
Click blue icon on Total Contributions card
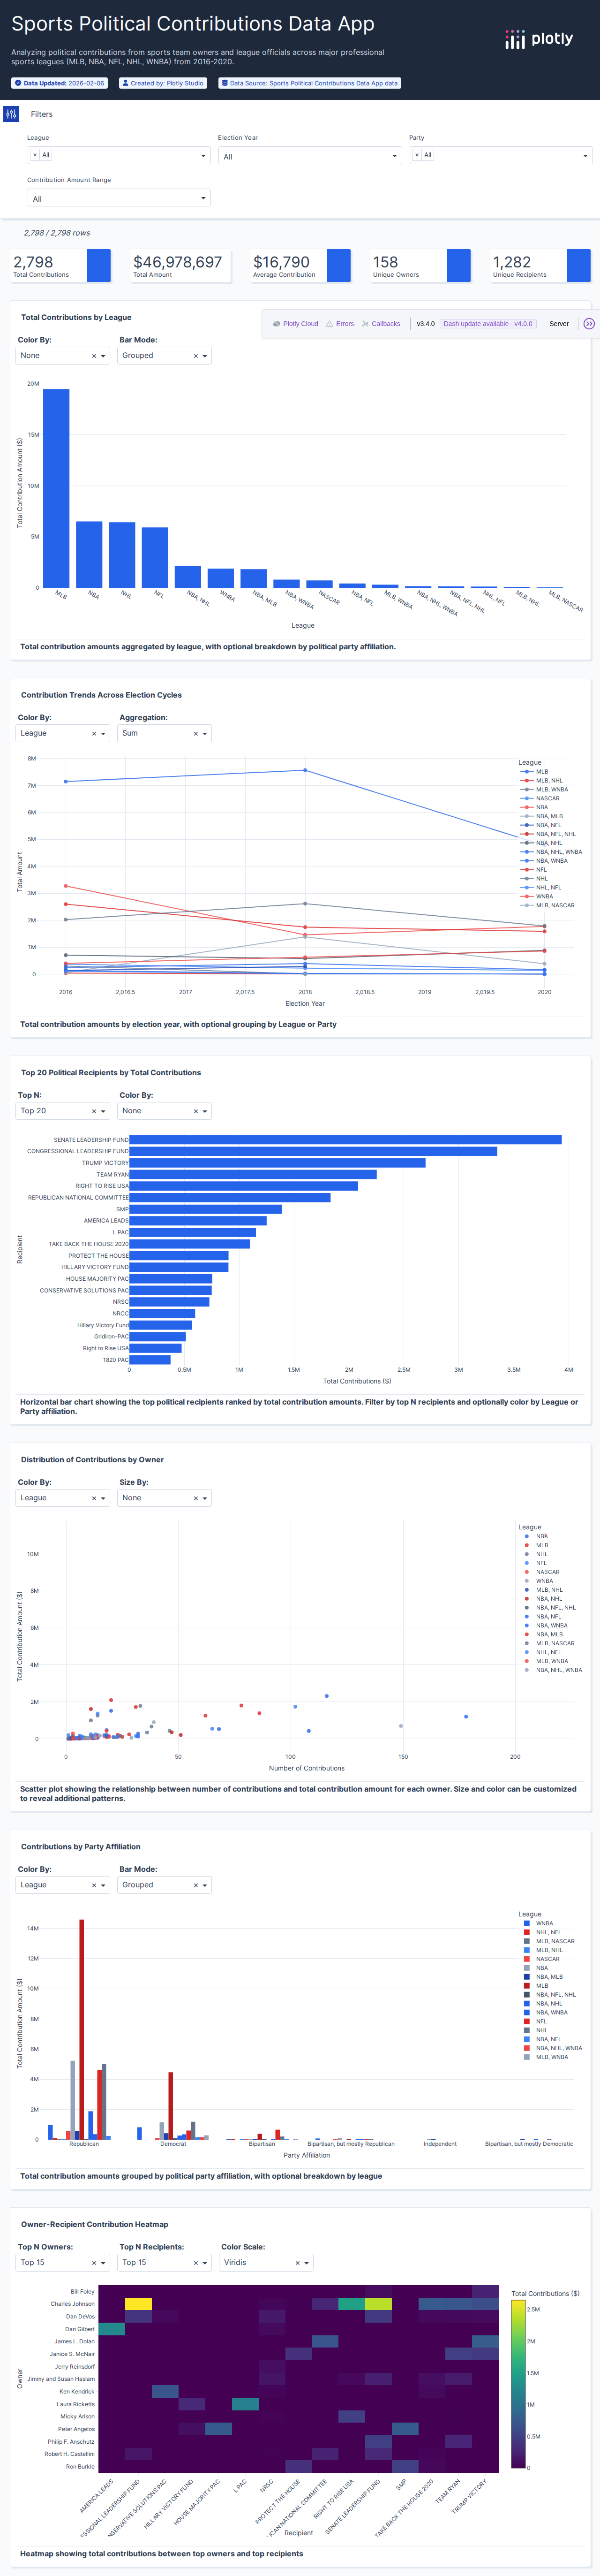click(x=99, y=266)
